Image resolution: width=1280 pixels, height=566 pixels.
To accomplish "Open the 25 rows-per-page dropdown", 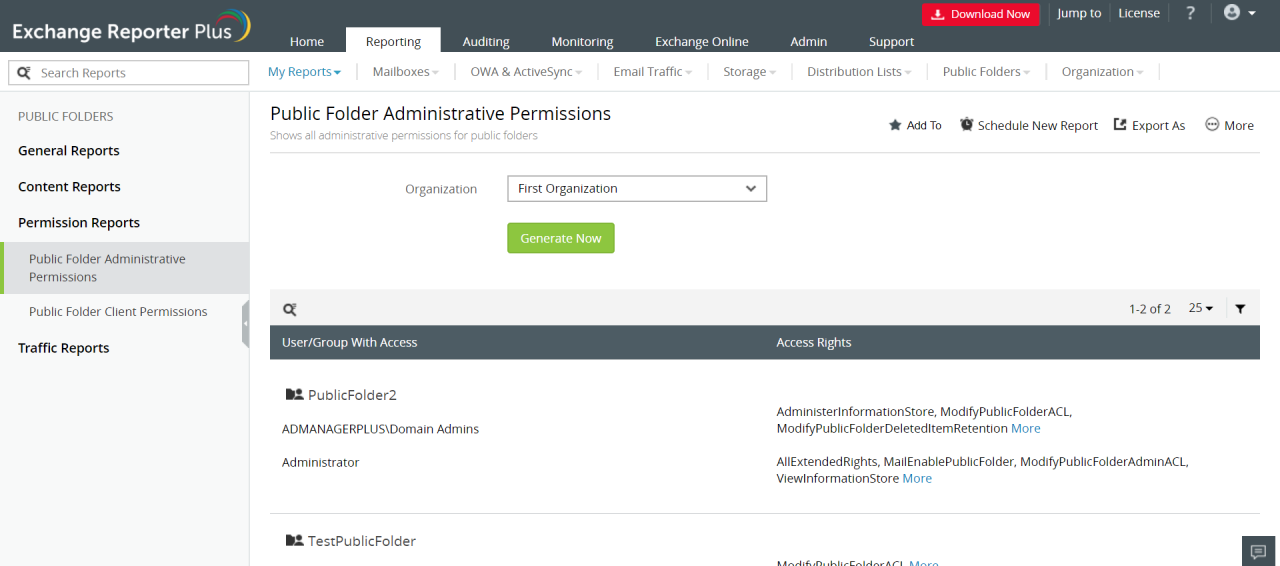I will tap(1200, 308).
